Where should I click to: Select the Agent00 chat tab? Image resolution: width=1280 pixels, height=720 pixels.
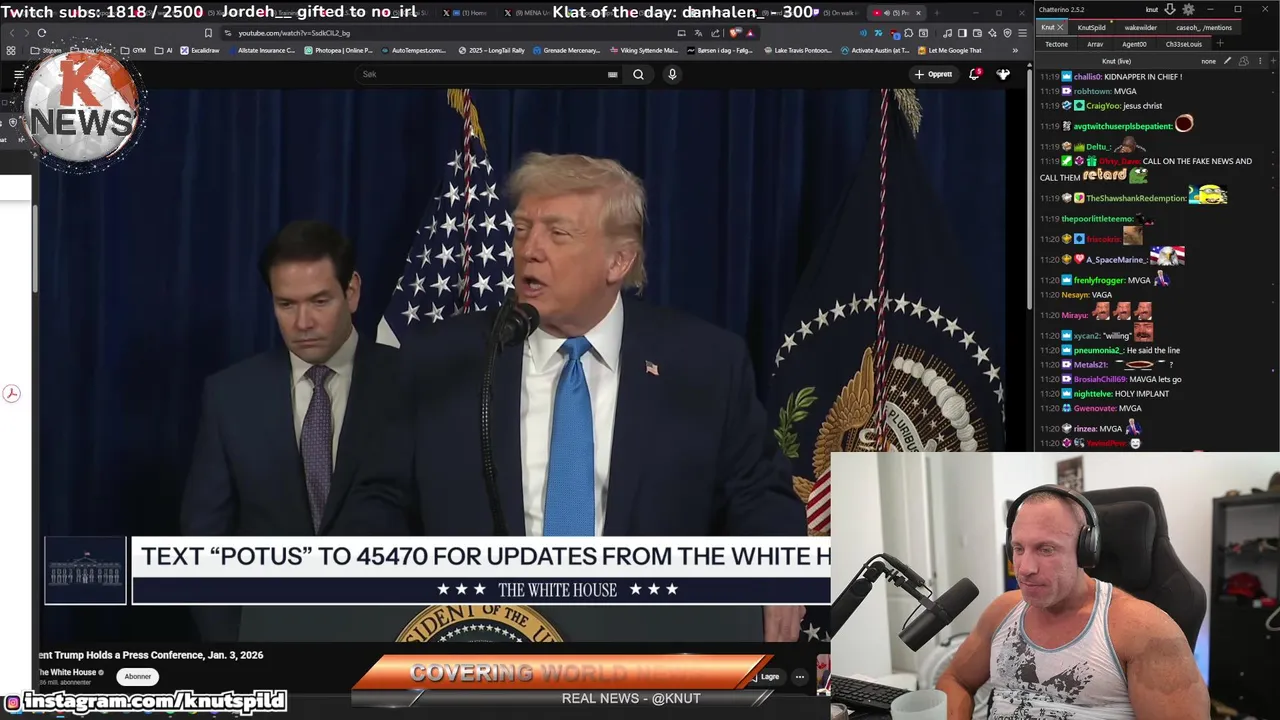click(x=1134, y=44)
